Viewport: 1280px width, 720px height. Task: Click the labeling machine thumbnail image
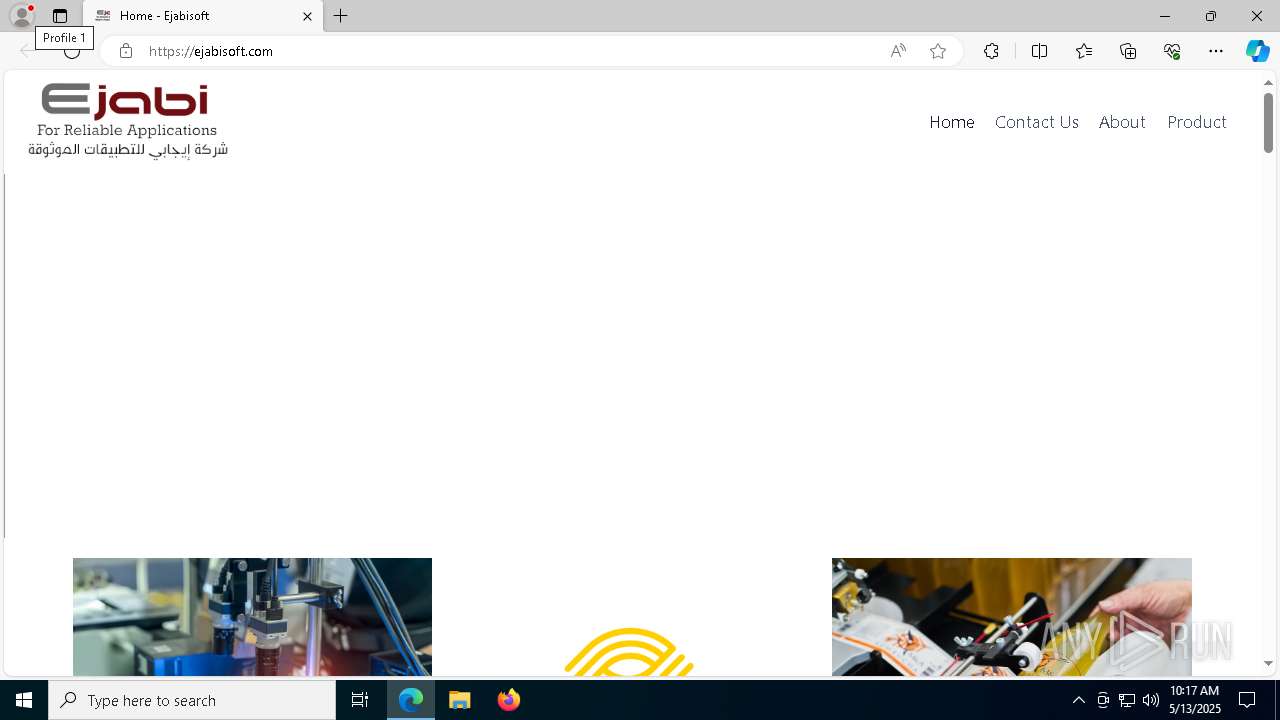click(x=1012, y=617)
